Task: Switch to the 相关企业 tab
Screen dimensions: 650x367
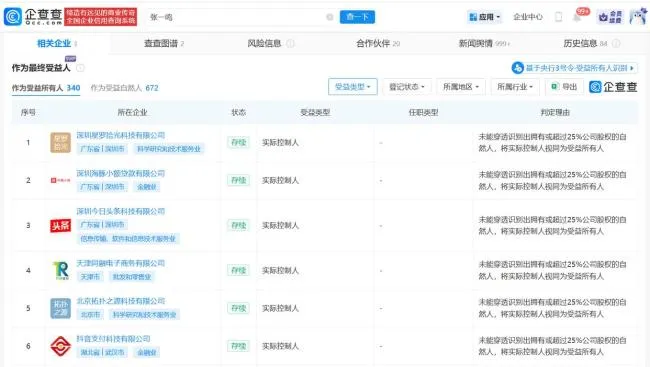Action: click(x=57, y=43)
